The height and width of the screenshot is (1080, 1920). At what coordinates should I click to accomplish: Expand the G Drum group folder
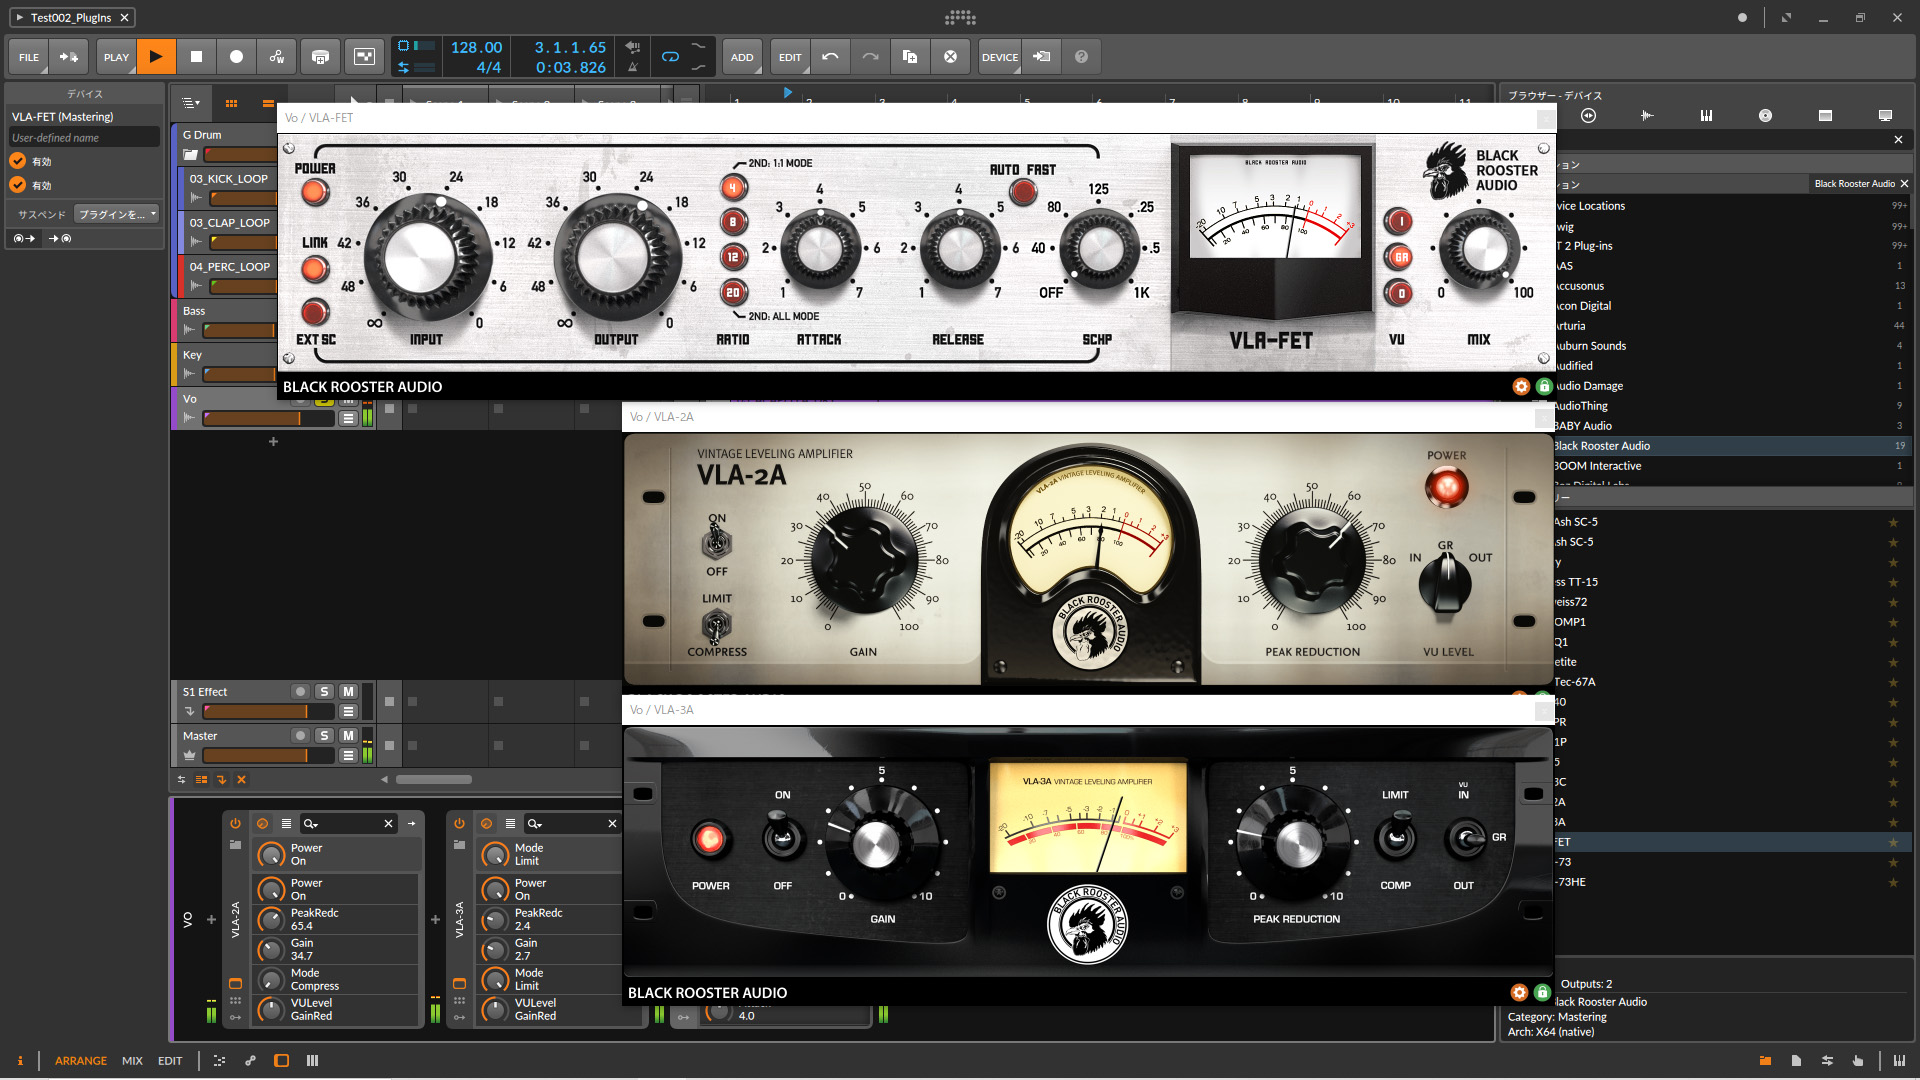point(191,155)
